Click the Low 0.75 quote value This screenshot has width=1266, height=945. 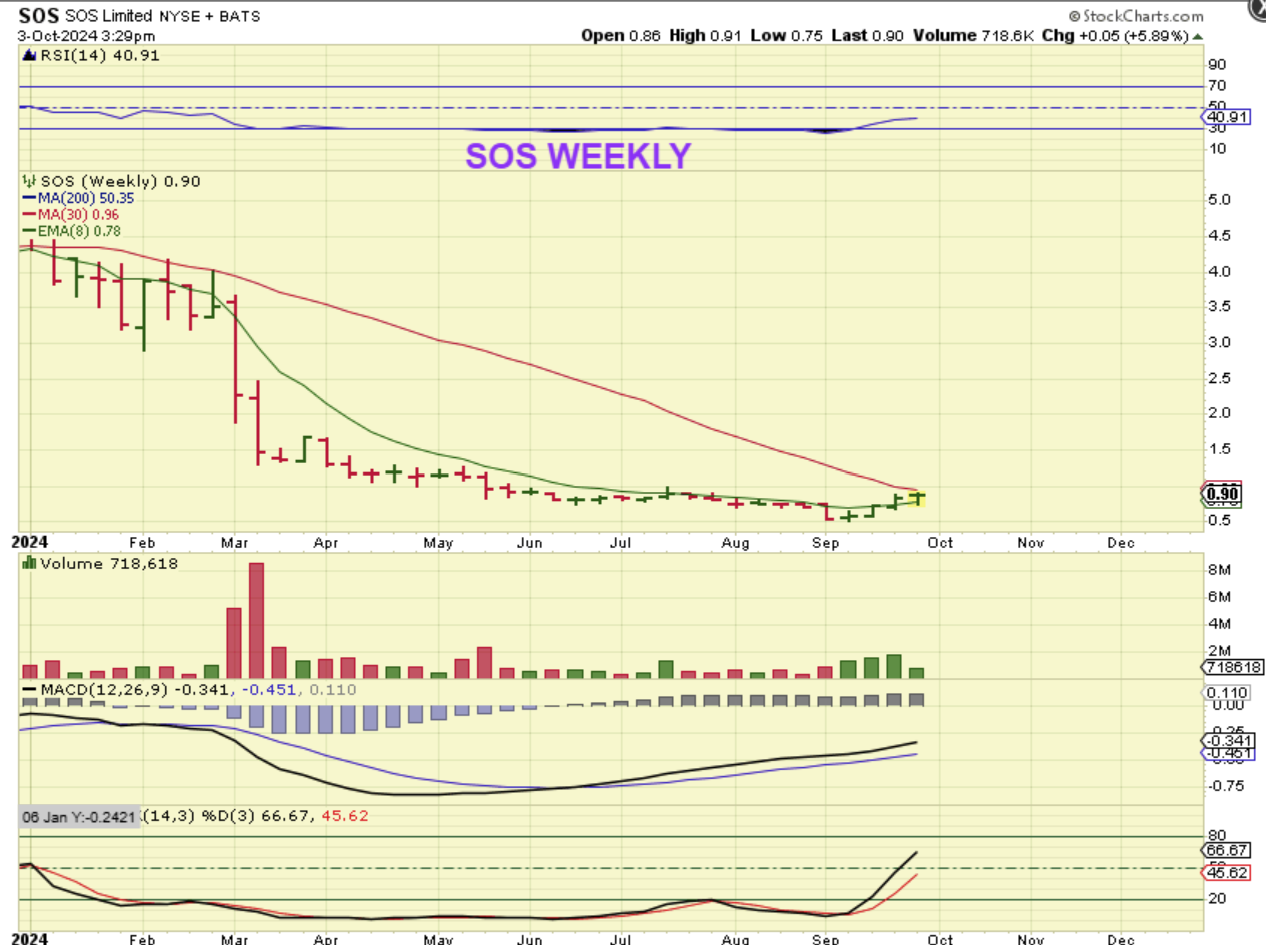point(786,35)
